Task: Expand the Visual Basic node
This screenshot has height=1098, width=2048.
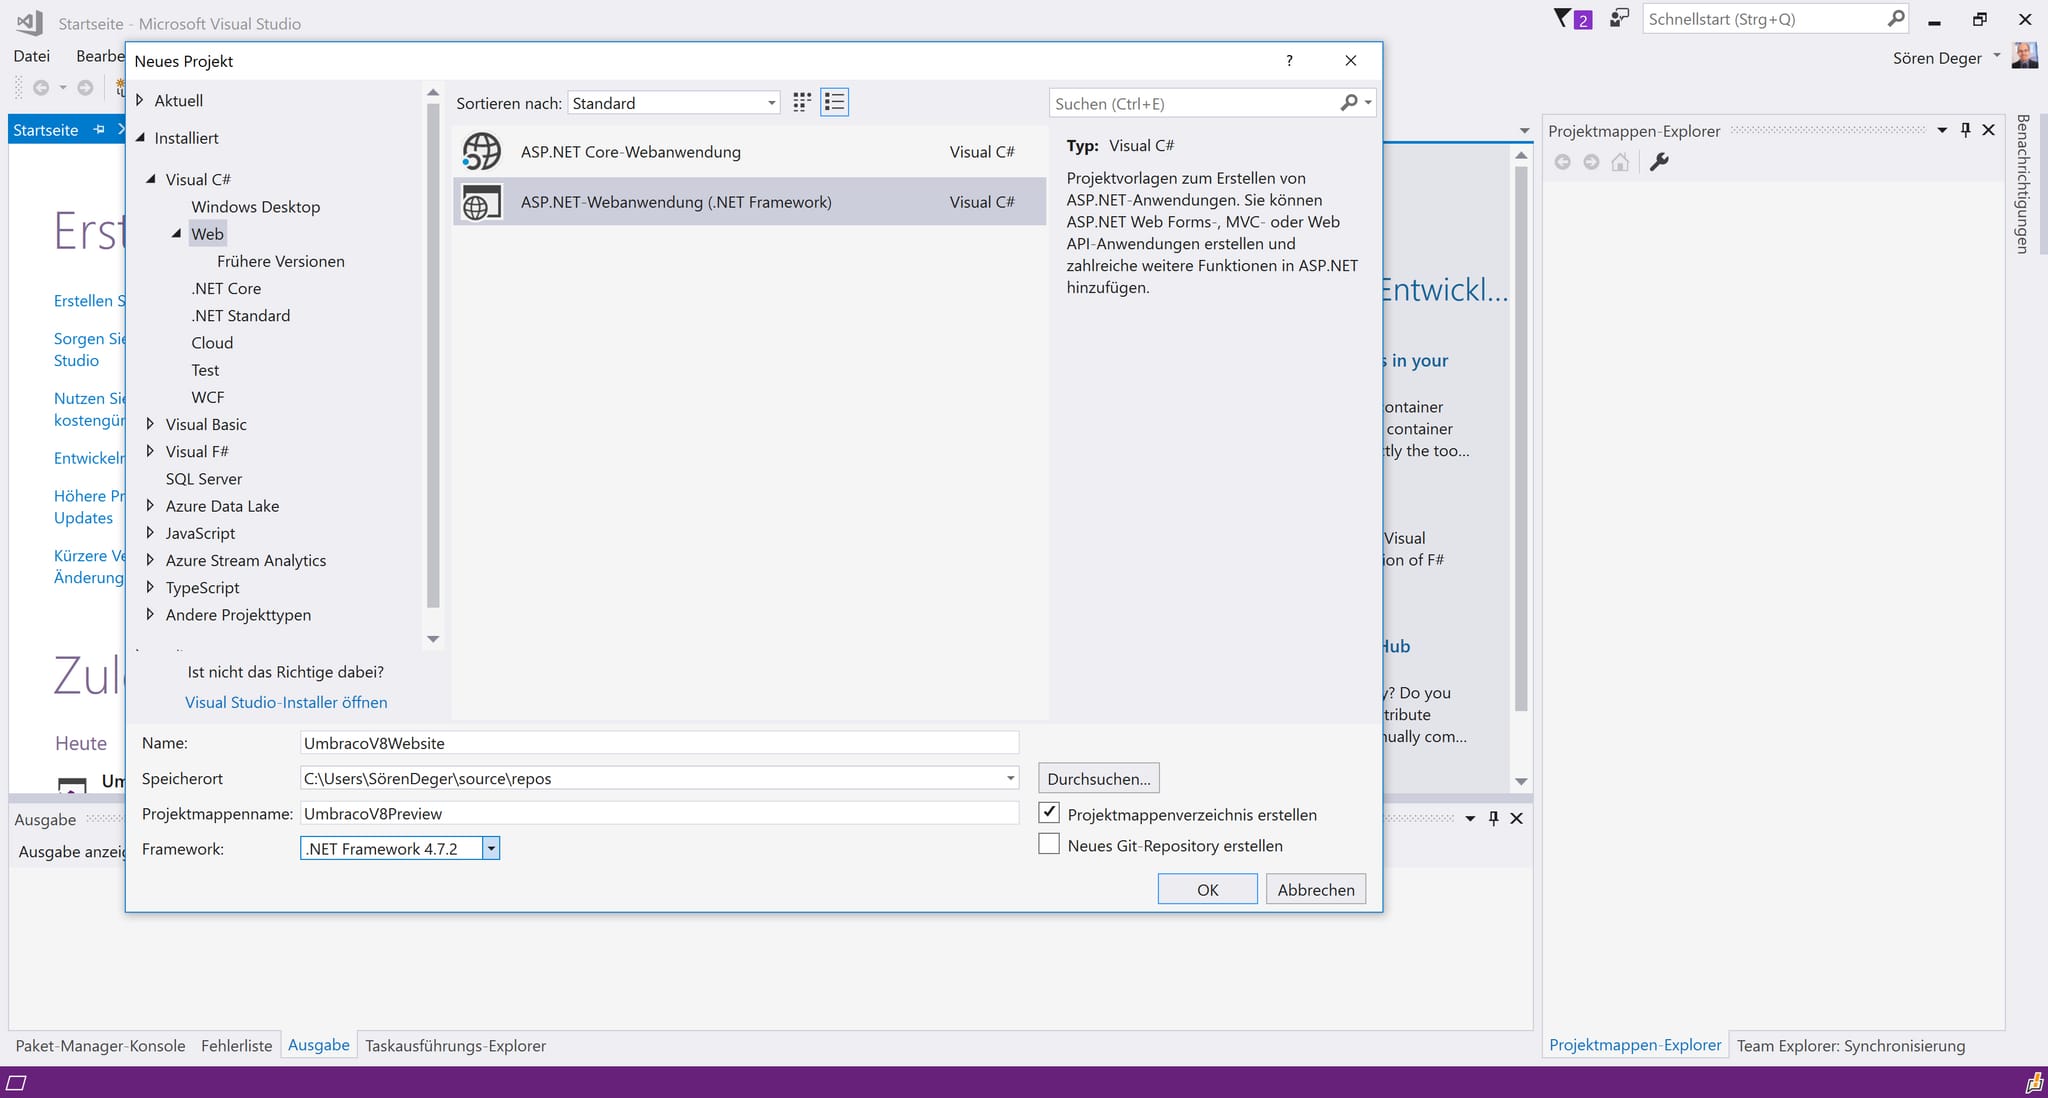Action: coord(150,424)
